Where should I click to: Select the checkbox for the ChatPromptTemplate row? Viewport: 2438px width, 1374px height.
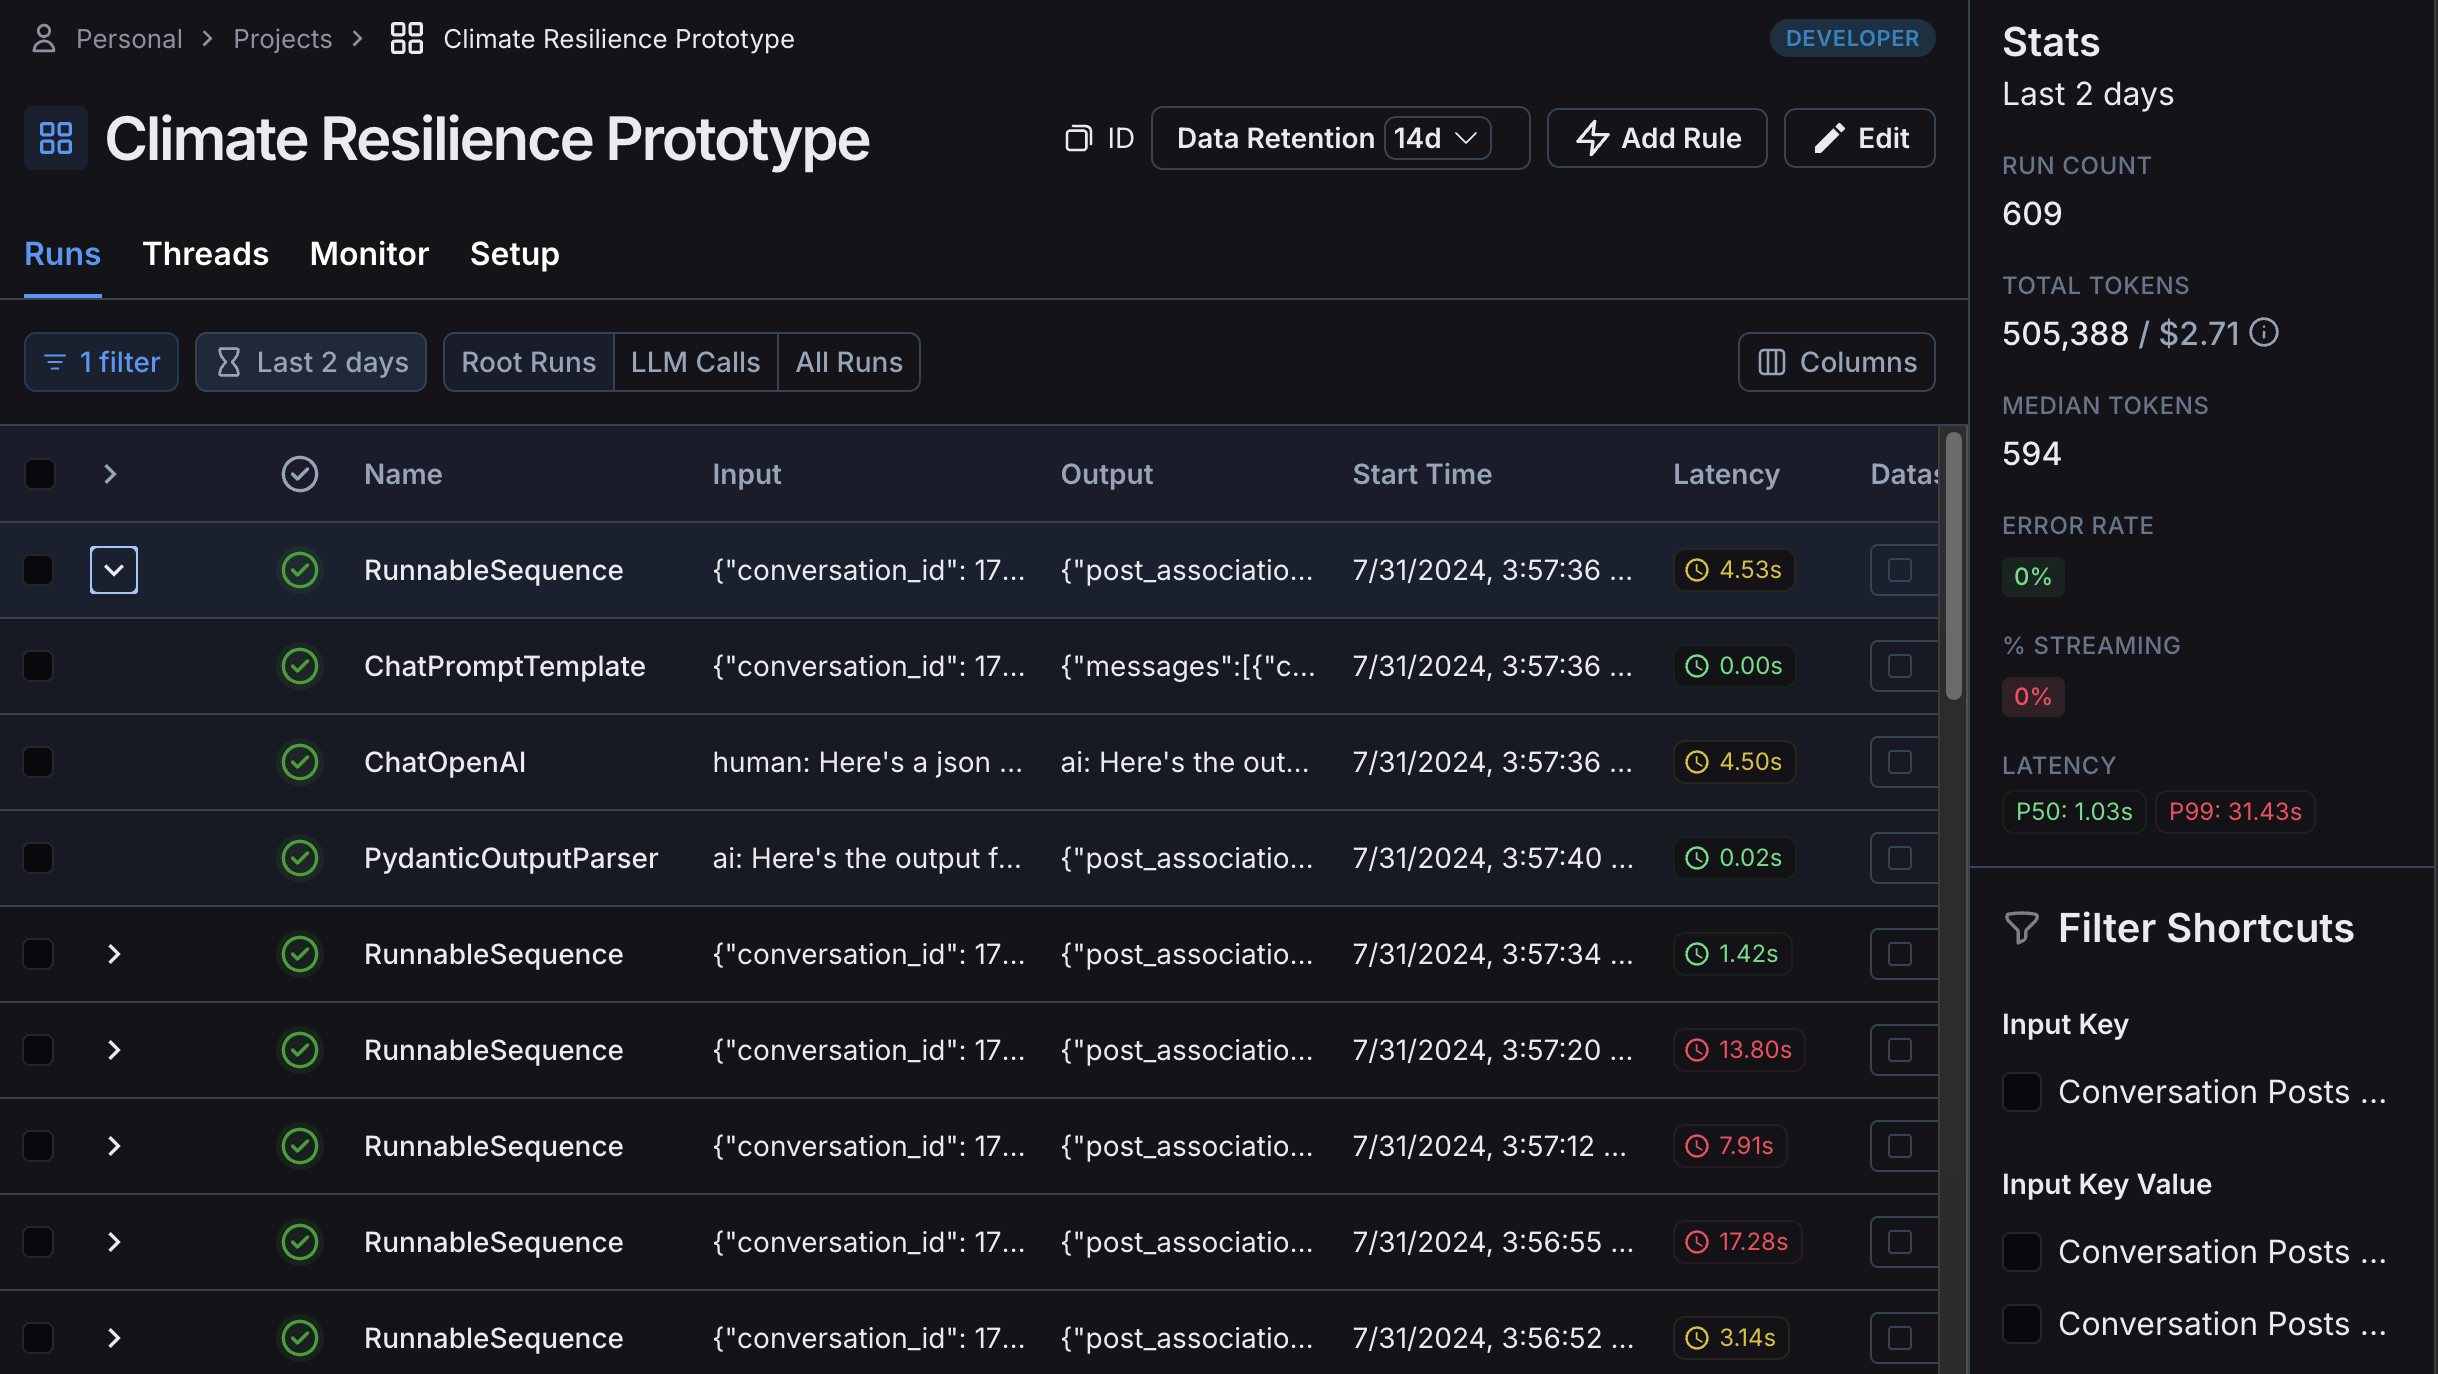pyautogui.click(x=38, y=666)
